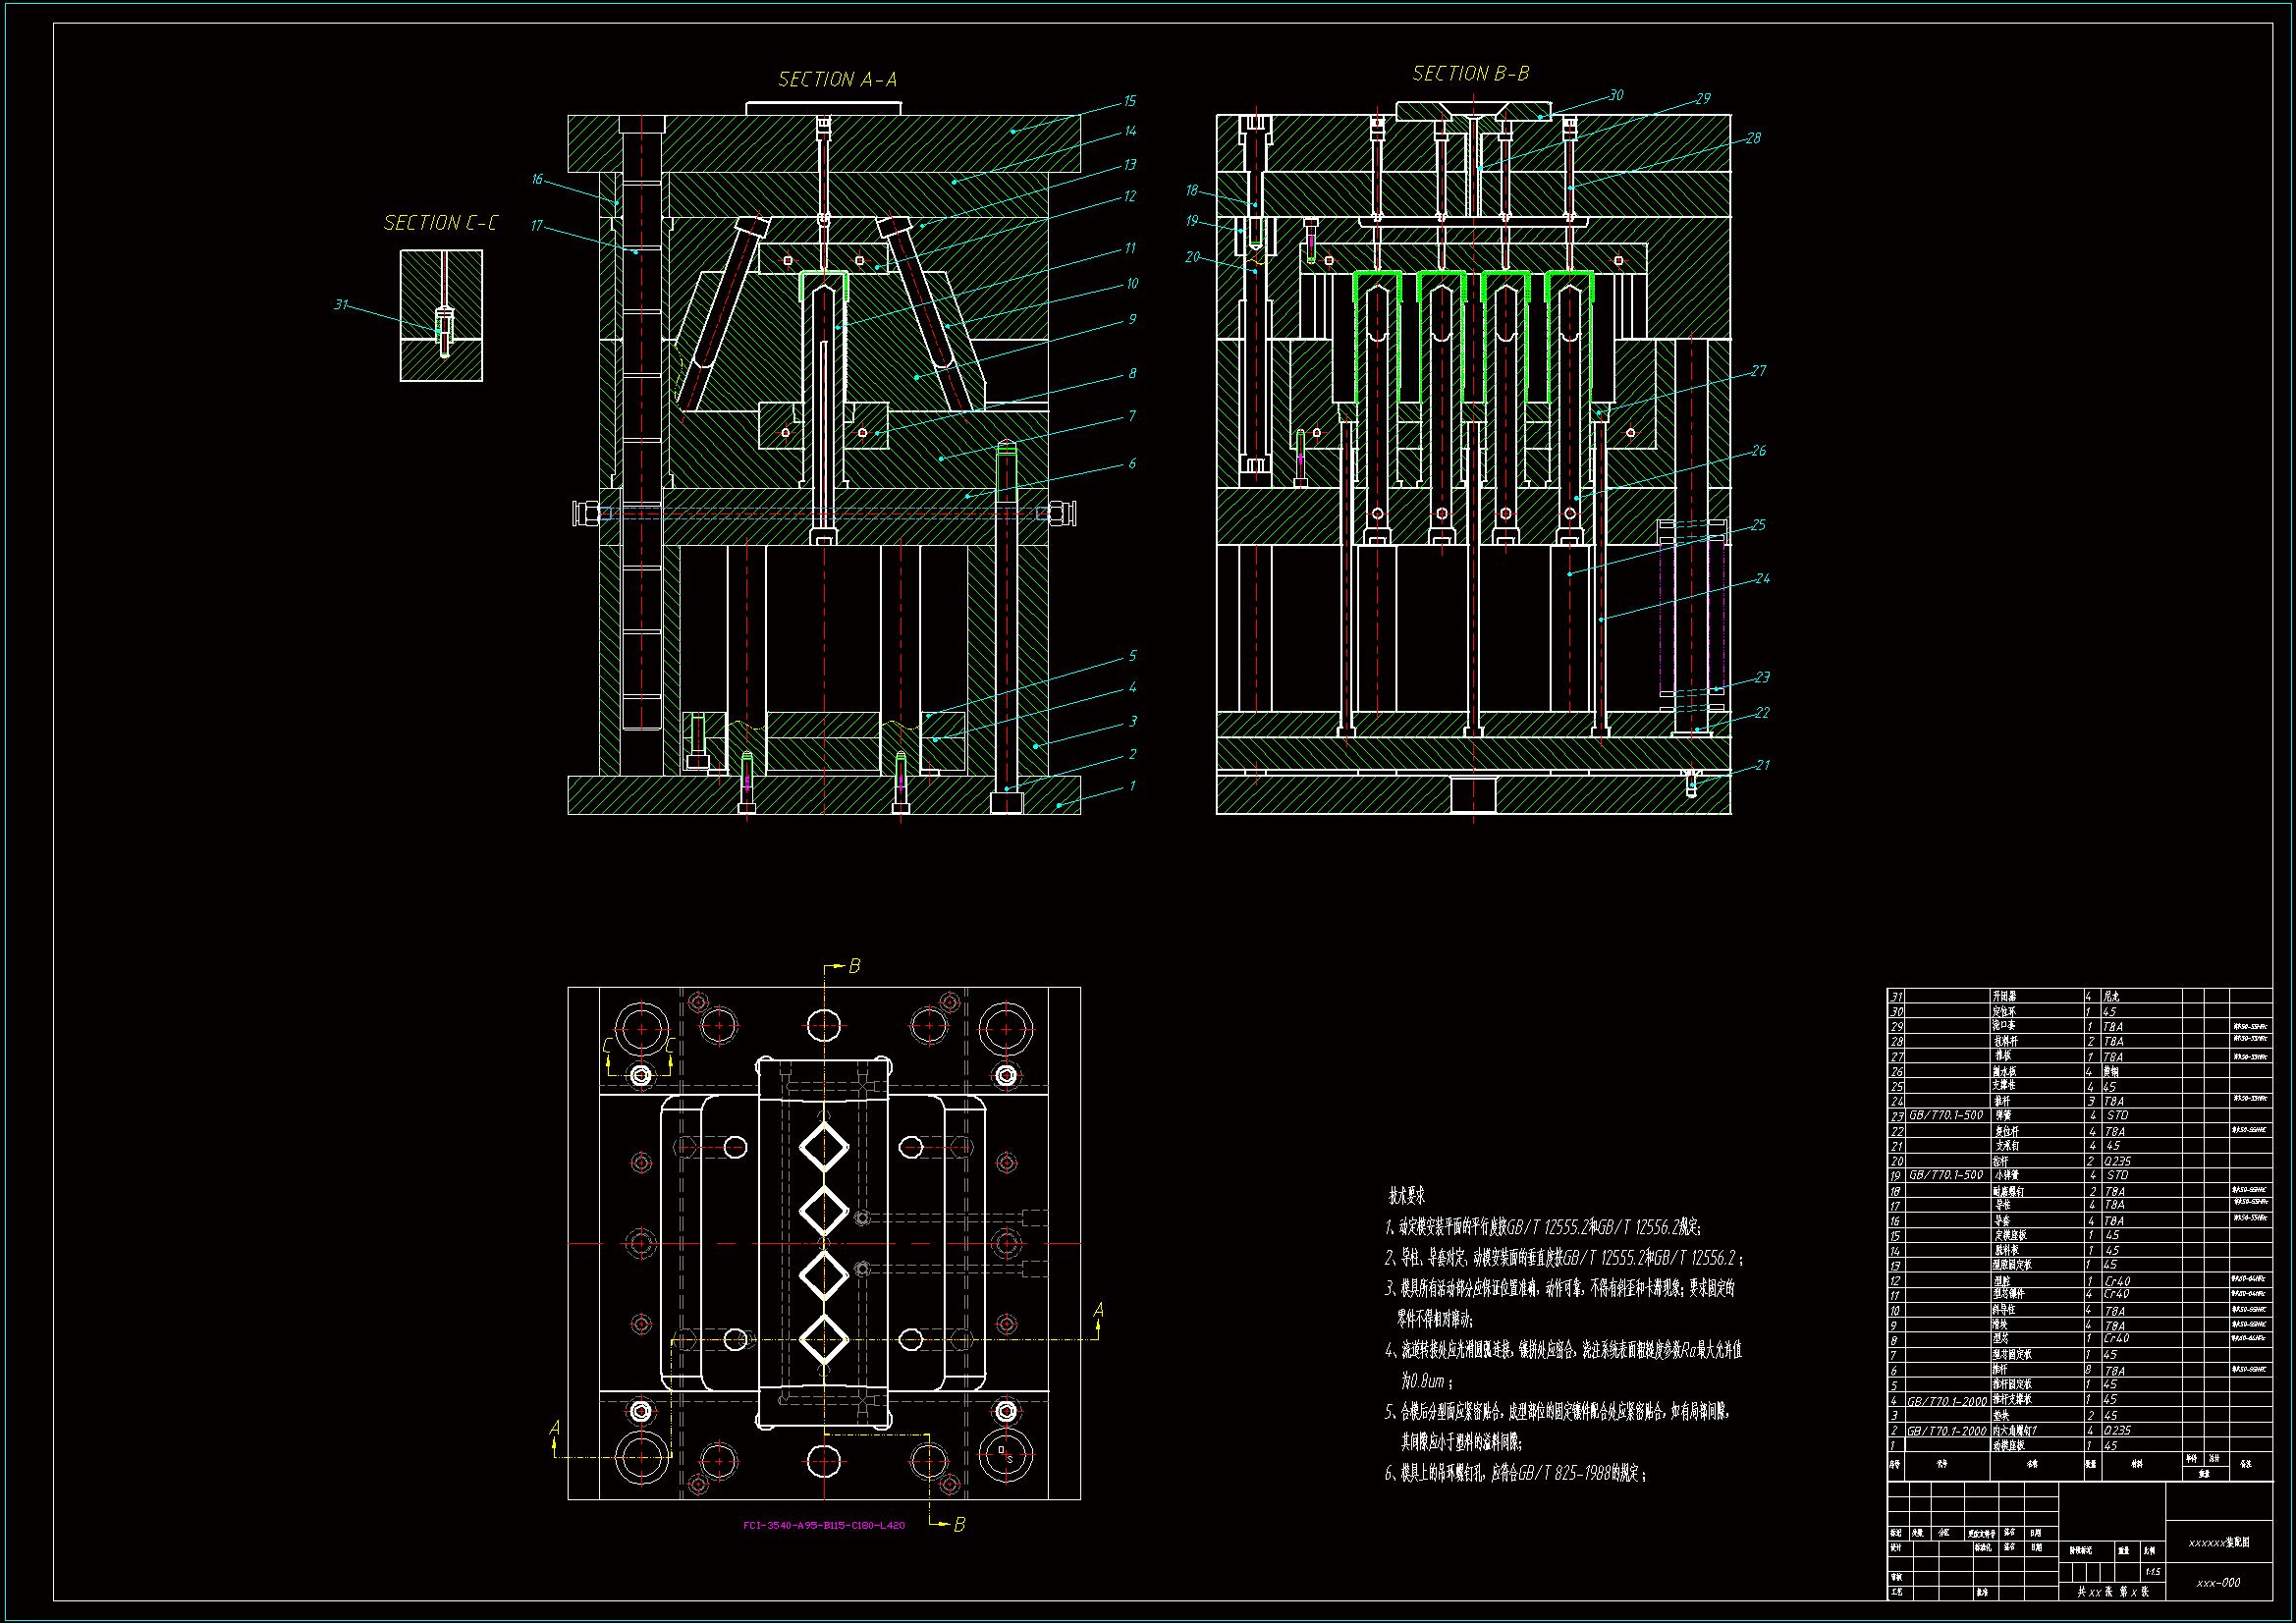
Task: Click the xxx-000 drawing number in title block
Action: click(x=2218, y=1583)
